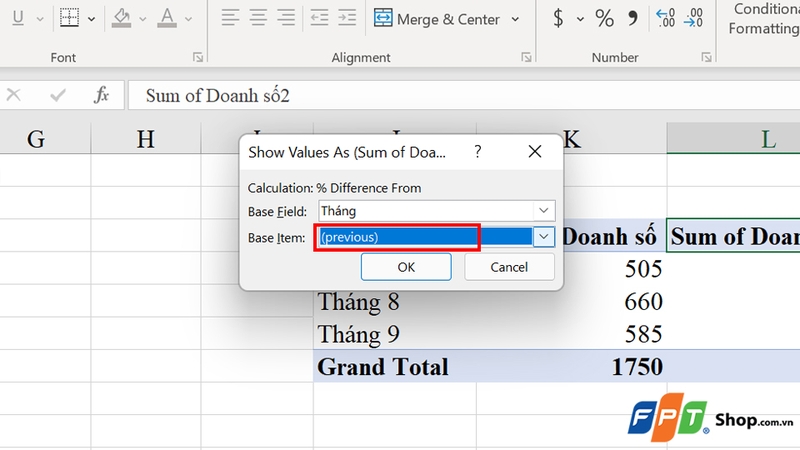Apply font color letter A
This screenshot has height=450, width=800.
pyautogui.click(x=167, y=18)
